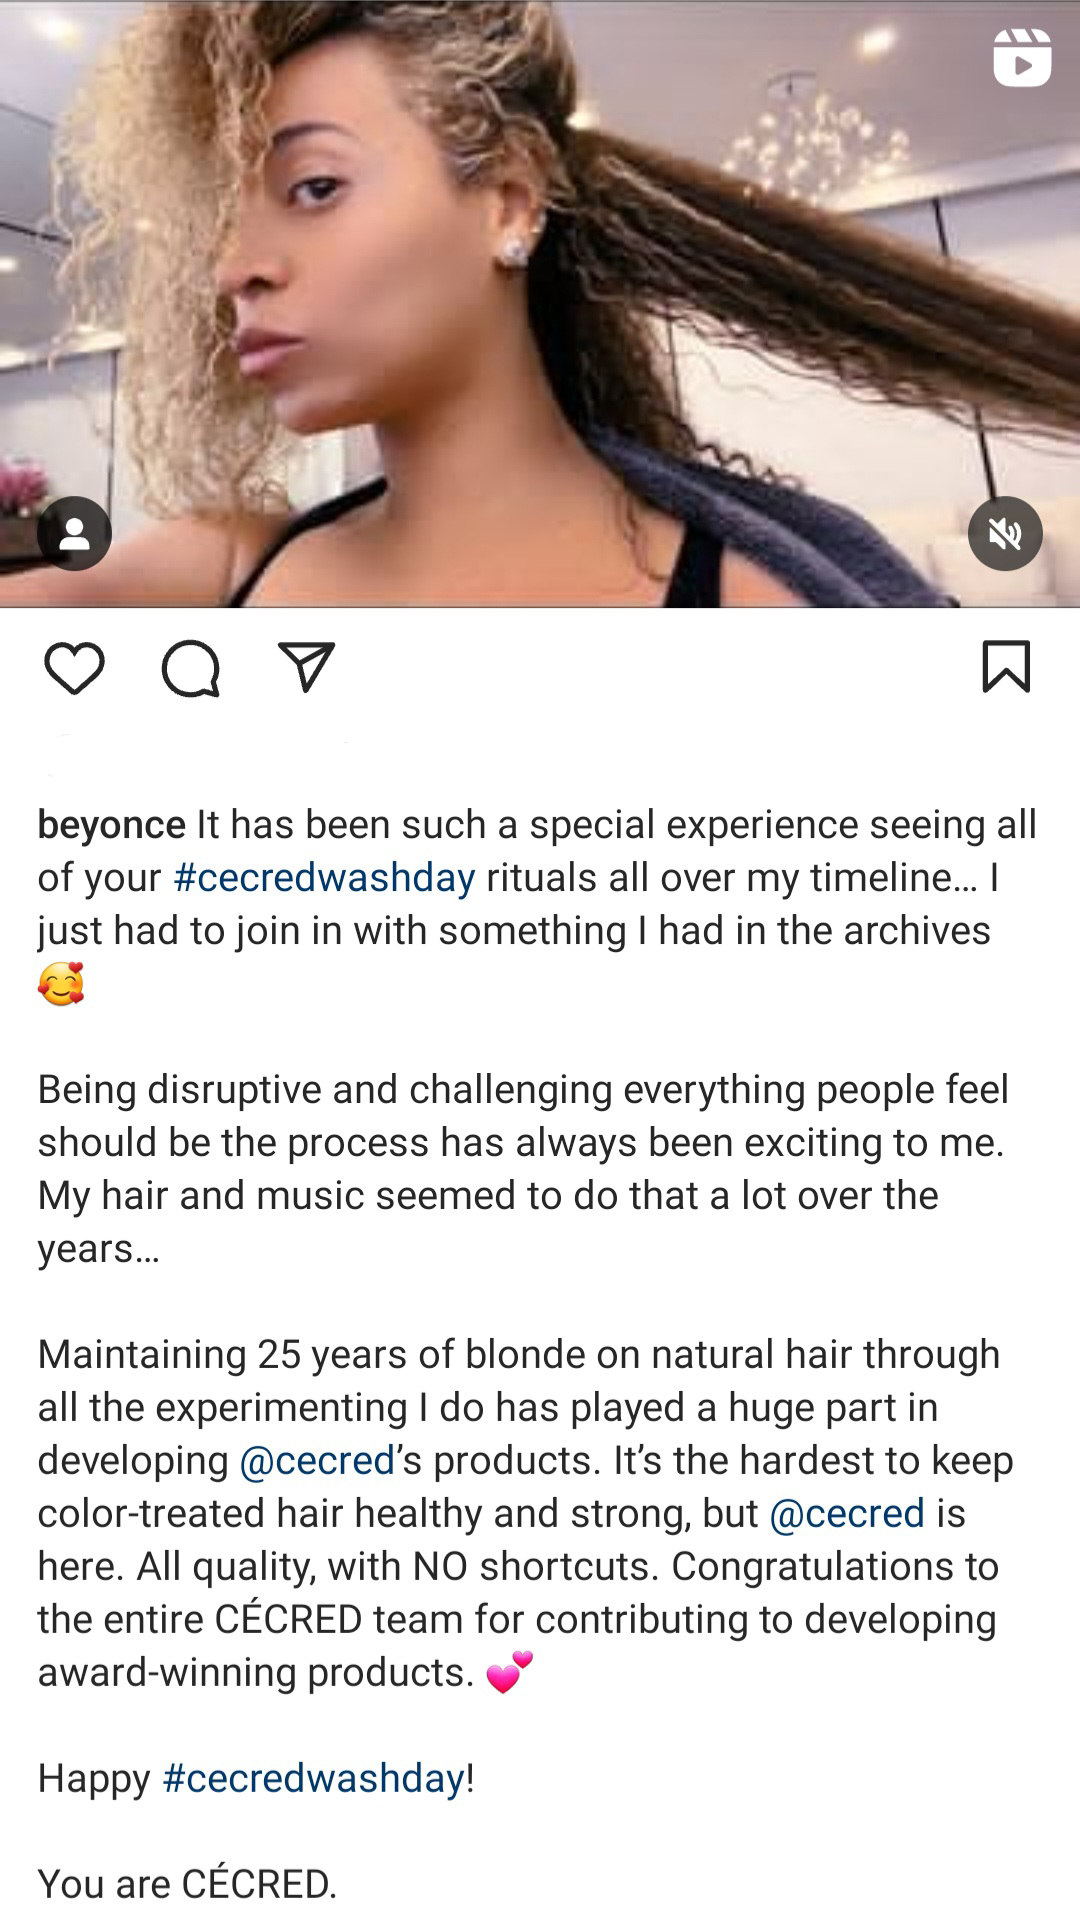This screenshot has width=1080, height=1916.
Task: Share the post using the paper plane icon
Action: click(306, 667)
